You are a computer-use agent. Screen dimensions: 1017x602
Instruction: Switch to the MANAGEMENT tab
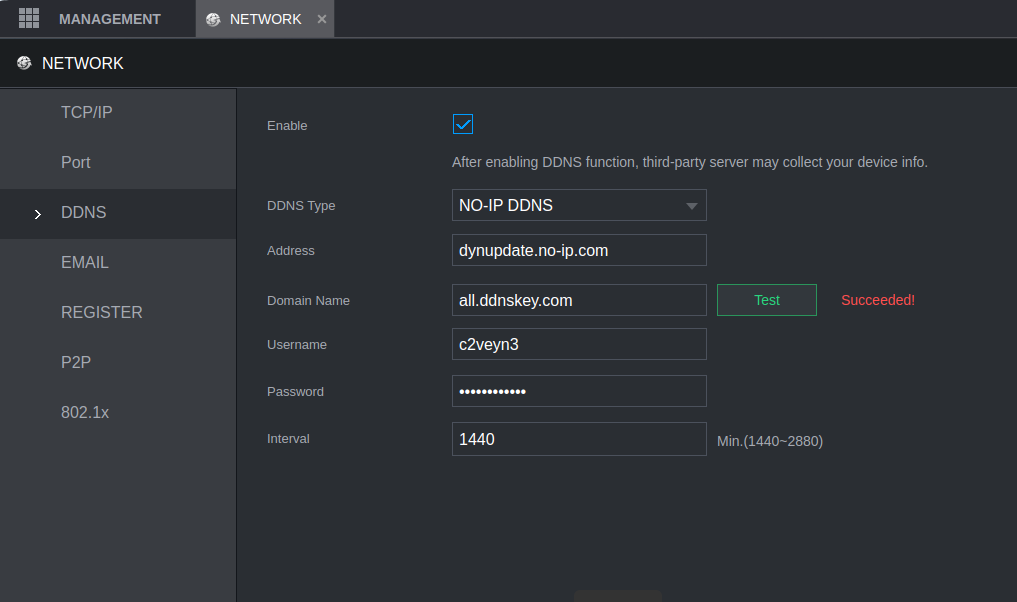pyautogui.click(x=109, y=19)
